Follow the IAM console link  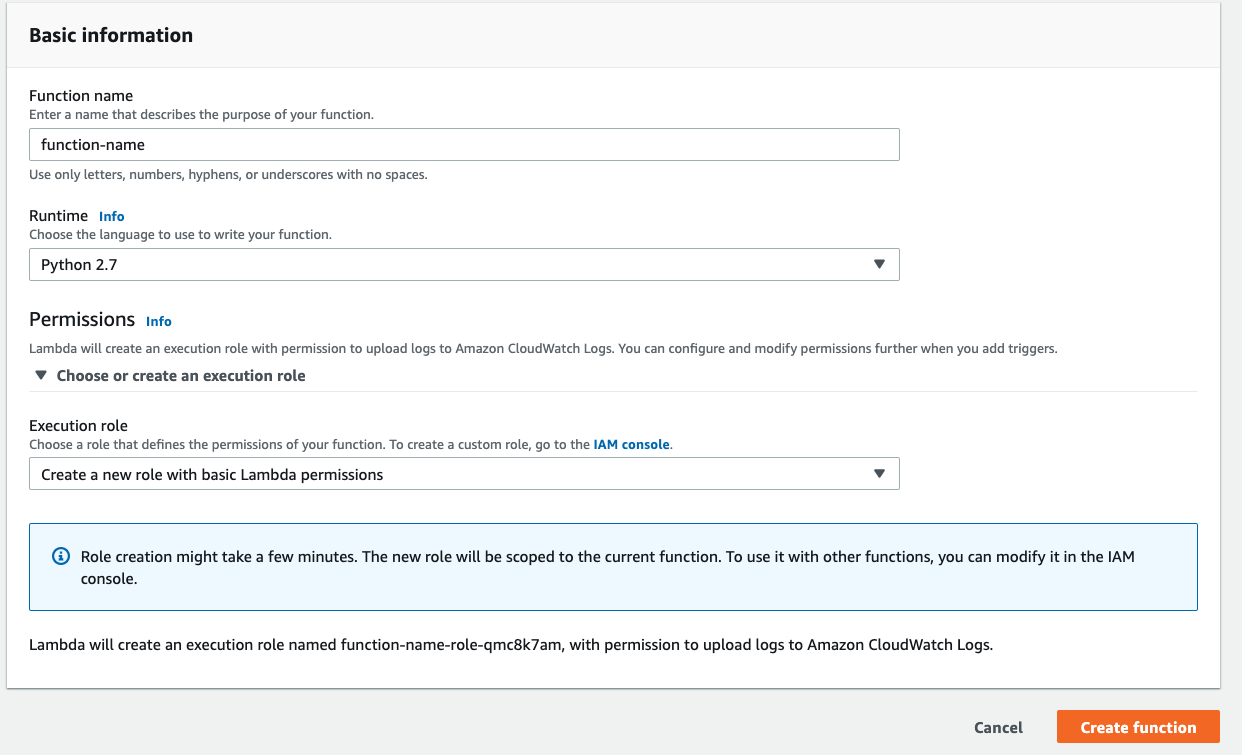(x=632, y=444)
